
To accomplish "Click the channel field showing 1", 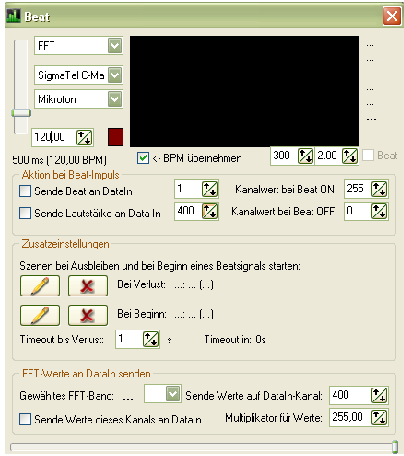I will [x=188, y=189].
